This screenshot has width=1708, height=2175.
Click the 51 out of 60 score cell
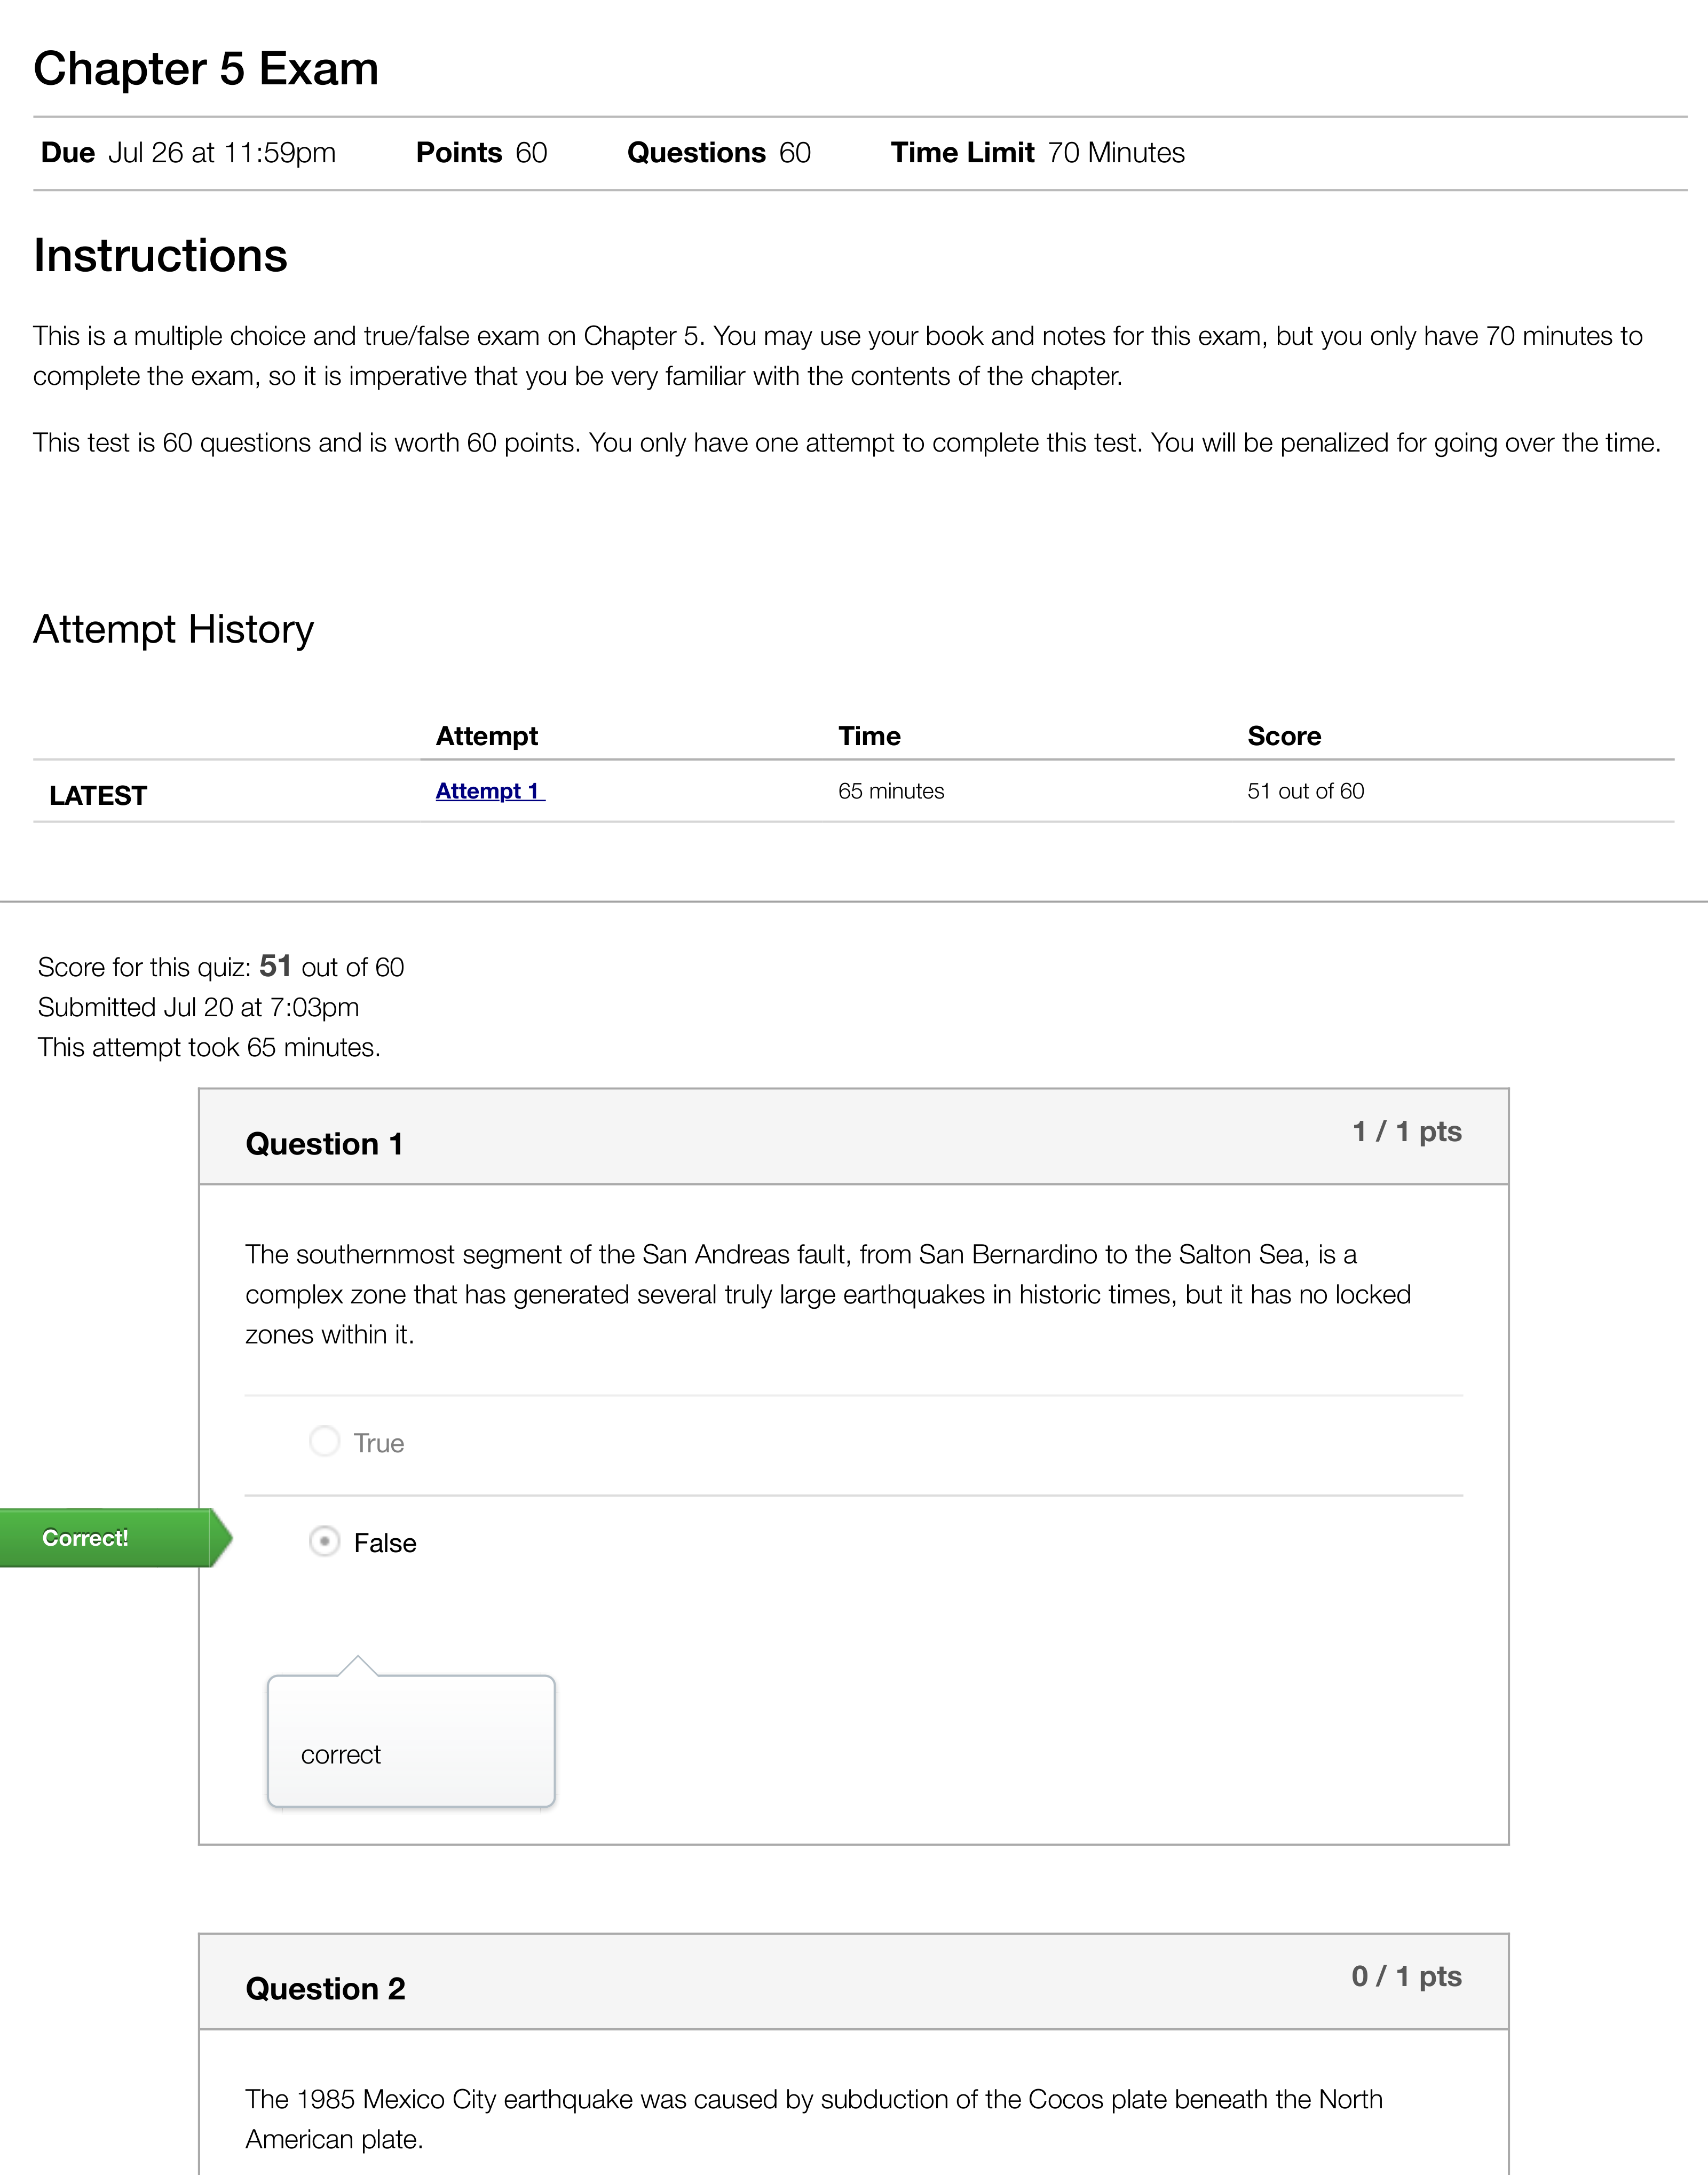(x=1305, y=791)
